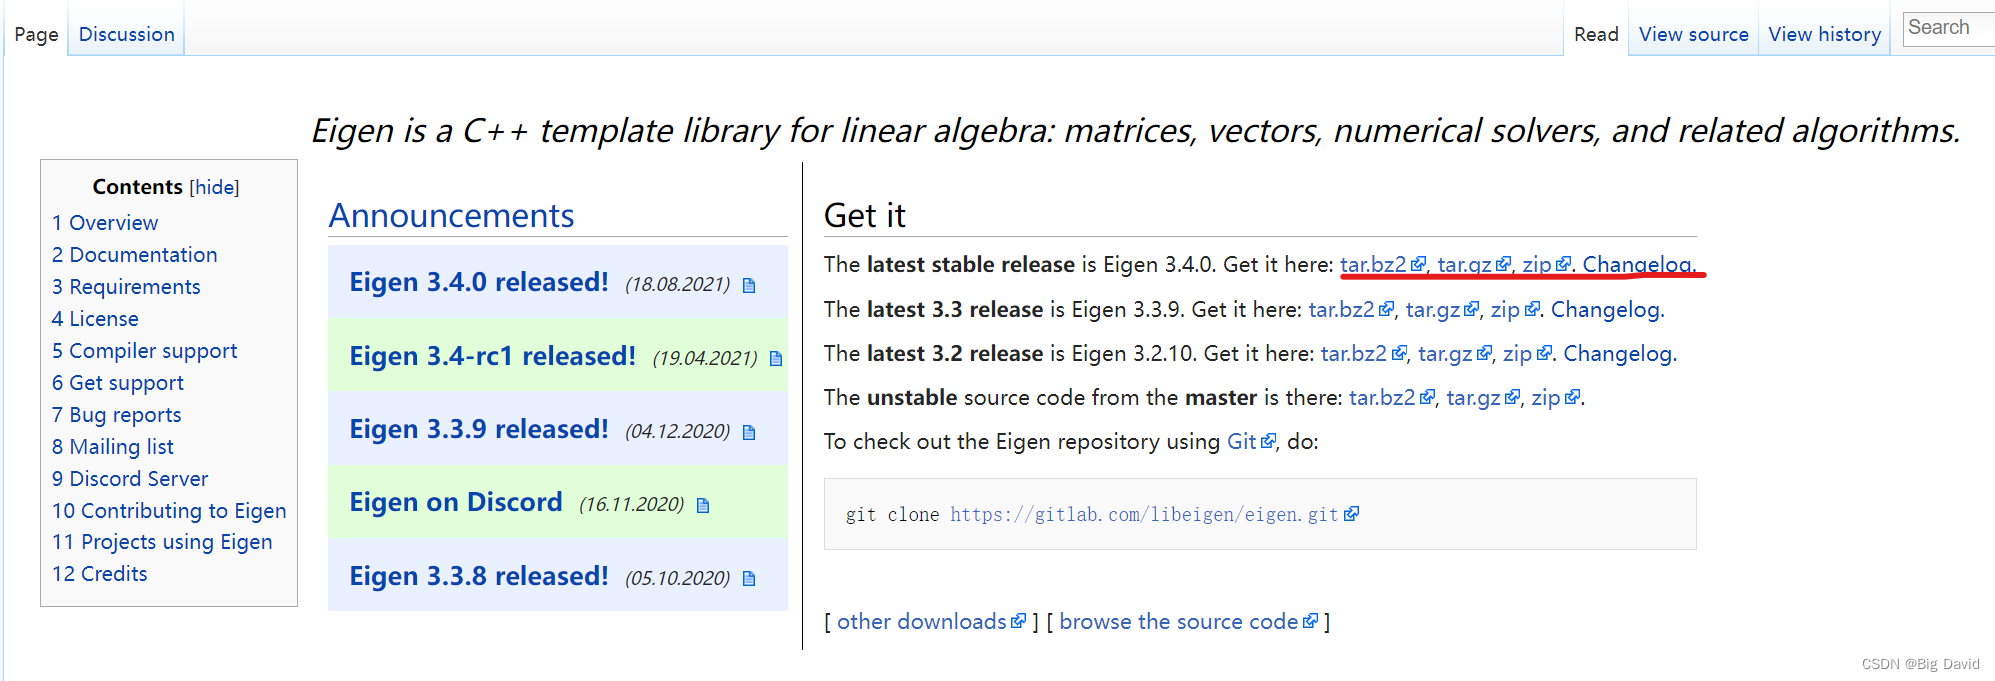Hide the Contents table via [hide]

[x=214, y=187]
